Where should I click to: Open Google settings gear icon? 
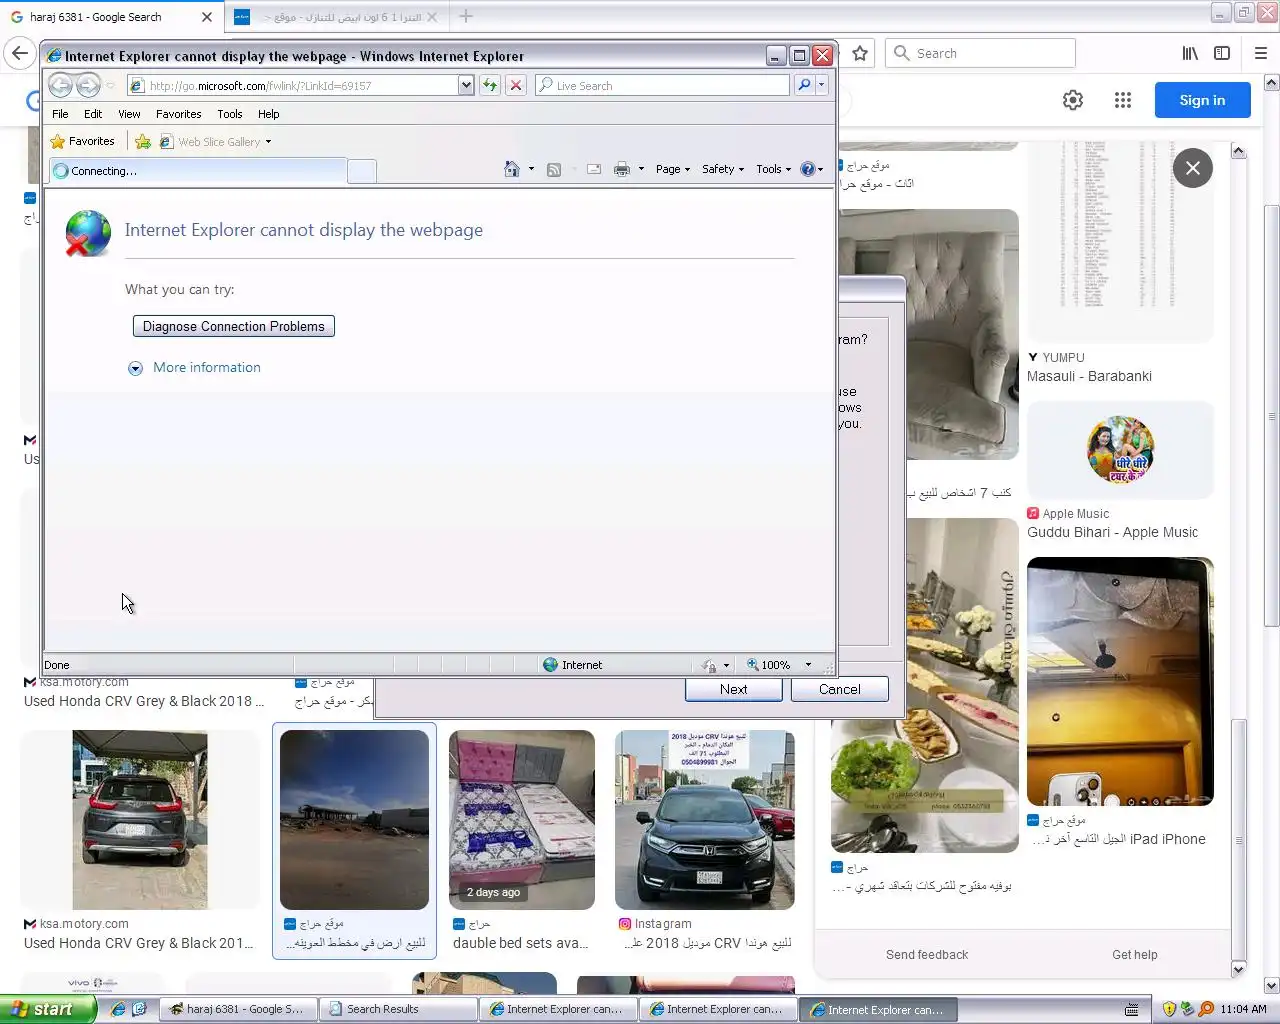click(x=1073, y=100)
